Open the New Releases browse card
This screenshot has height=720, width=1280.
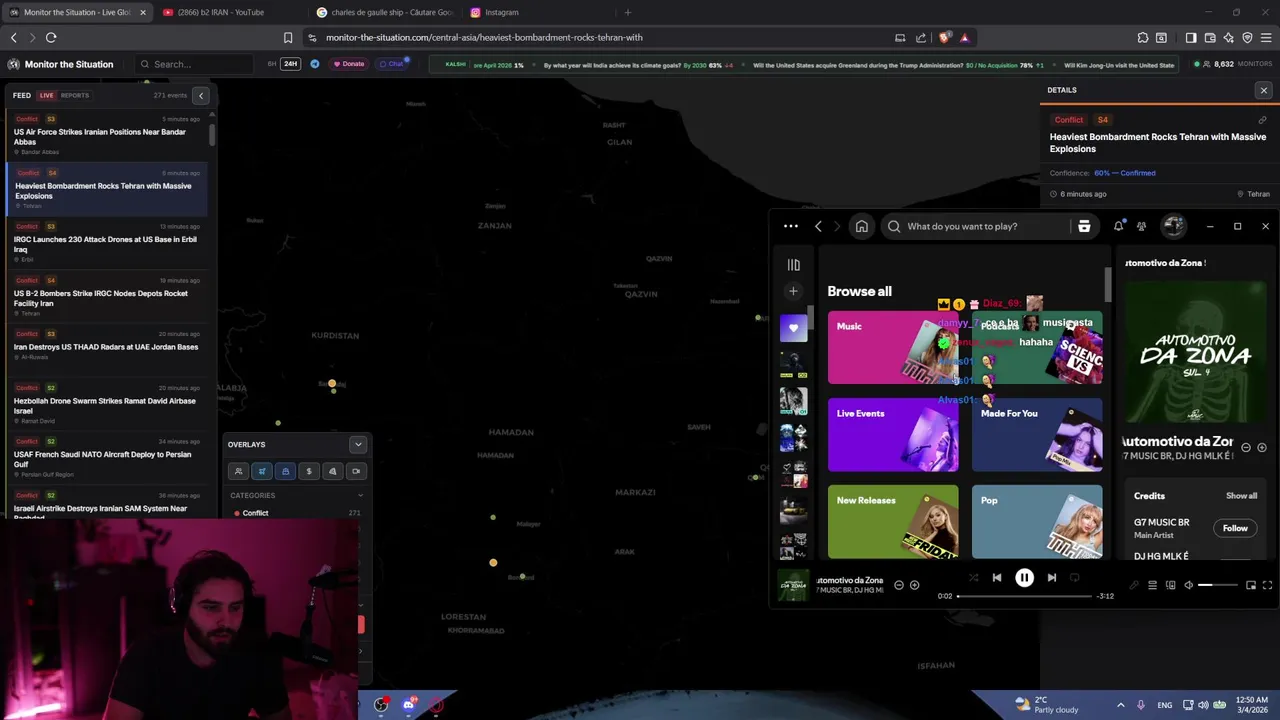coord(893,521)
